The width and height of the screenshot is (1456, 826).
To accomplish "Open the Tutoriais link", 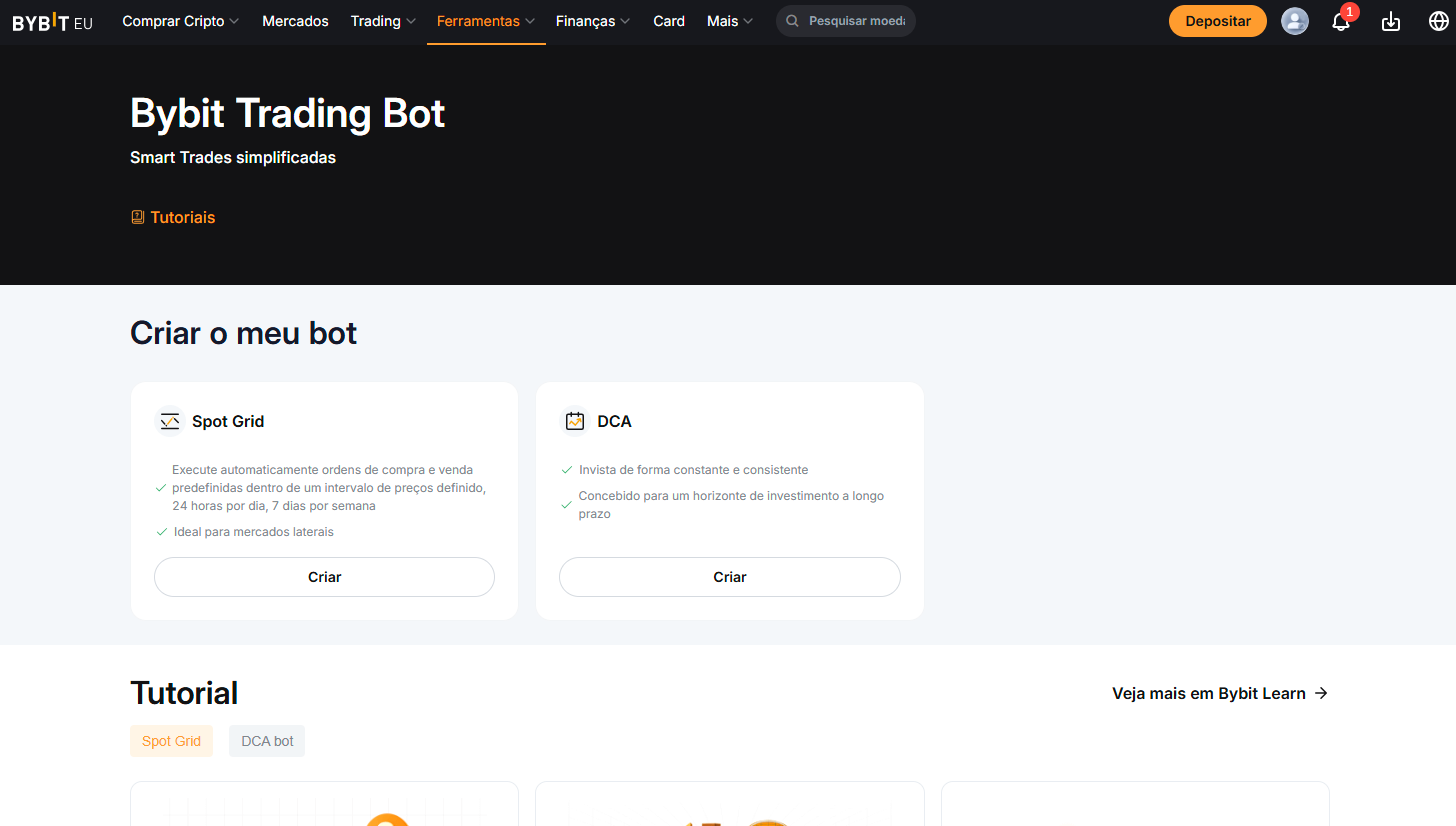I will click(173, 217).
